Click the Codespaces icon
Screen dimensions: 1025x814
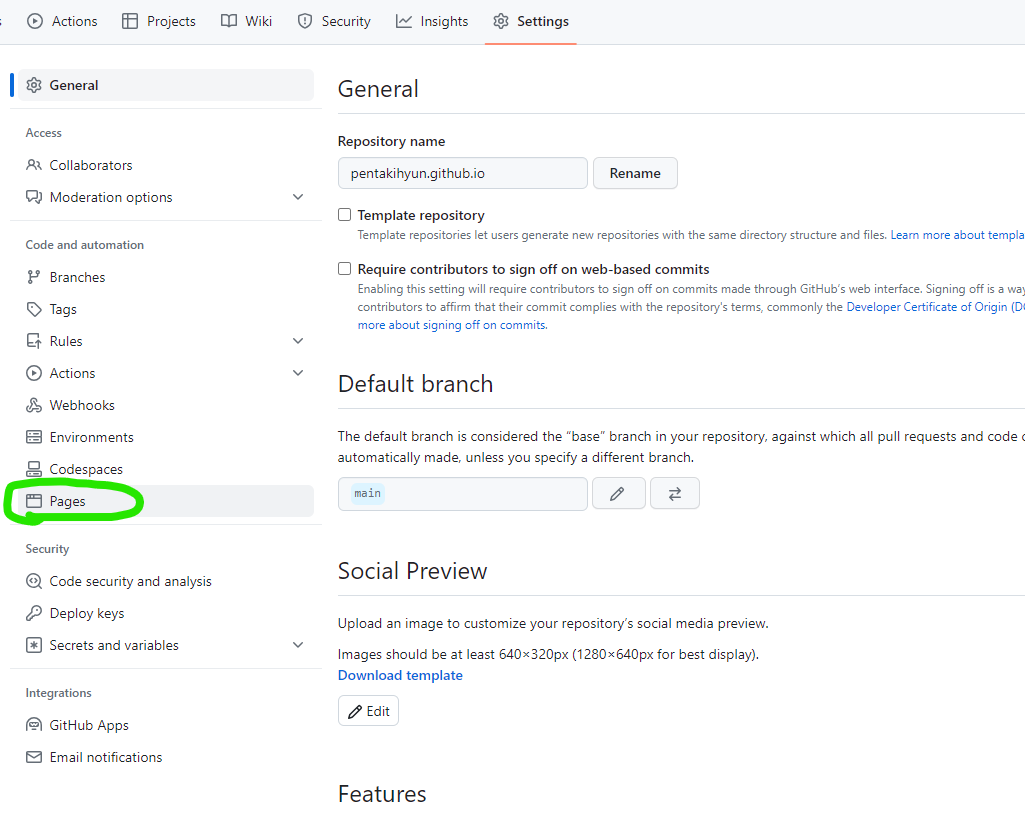pyautogui.click(x=34, y=469)
